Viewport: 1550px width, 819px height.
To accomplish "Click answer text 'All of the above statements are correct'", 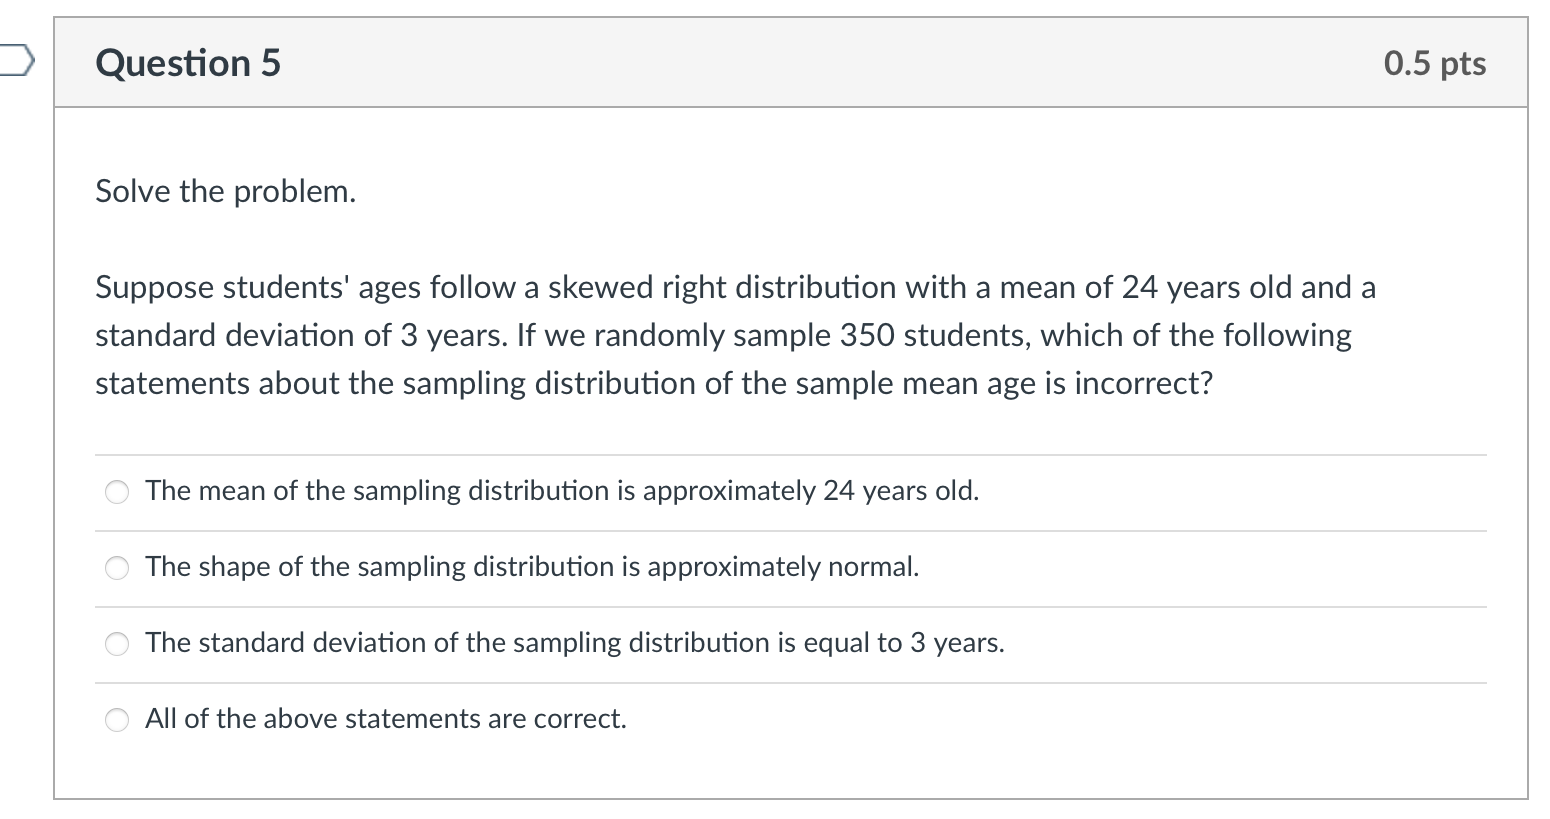I will [x=385, y=719].
